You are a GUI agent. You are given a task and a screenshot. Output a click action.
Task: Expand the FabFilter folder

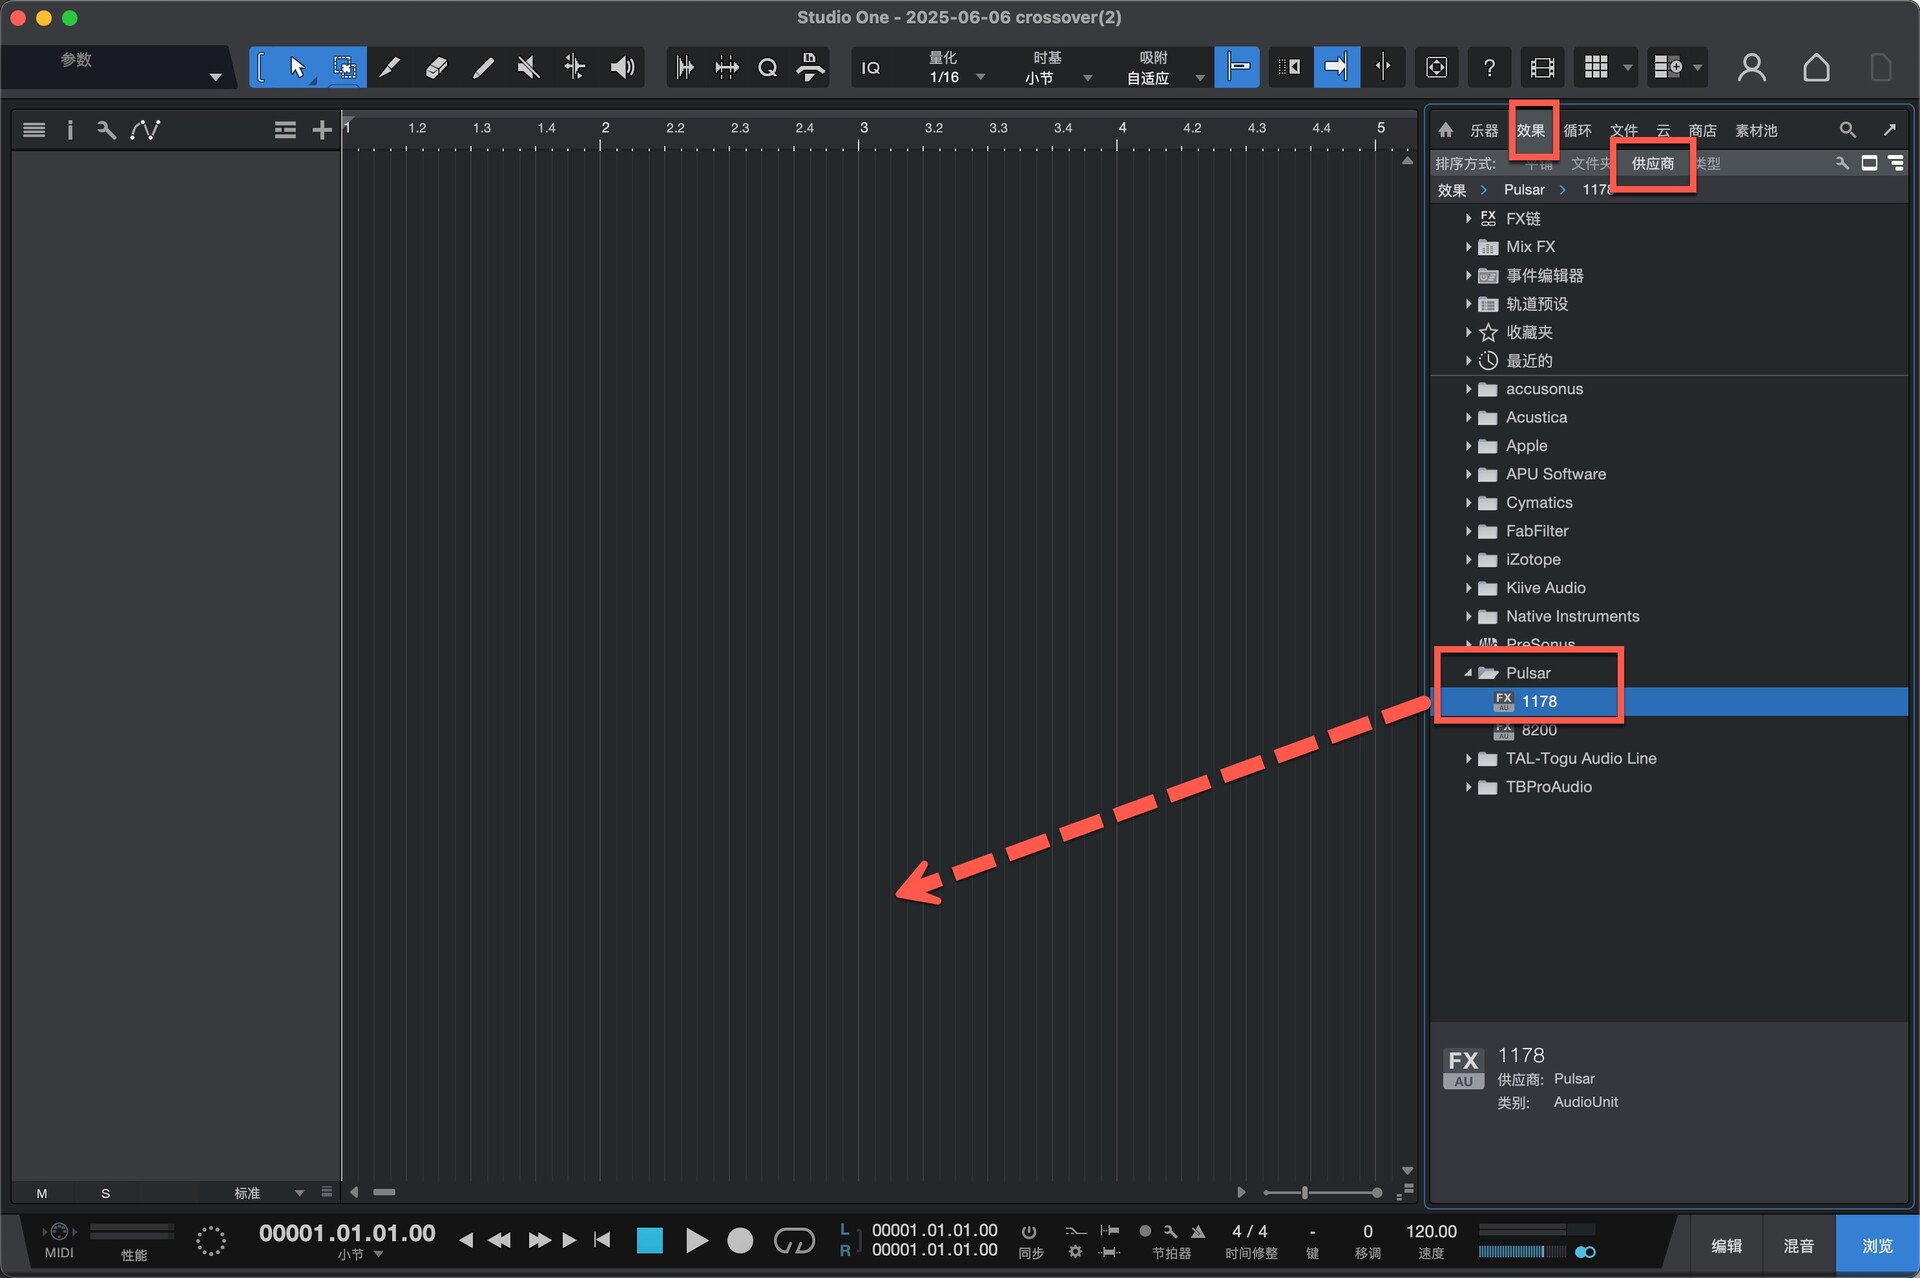pos(1468,531)
